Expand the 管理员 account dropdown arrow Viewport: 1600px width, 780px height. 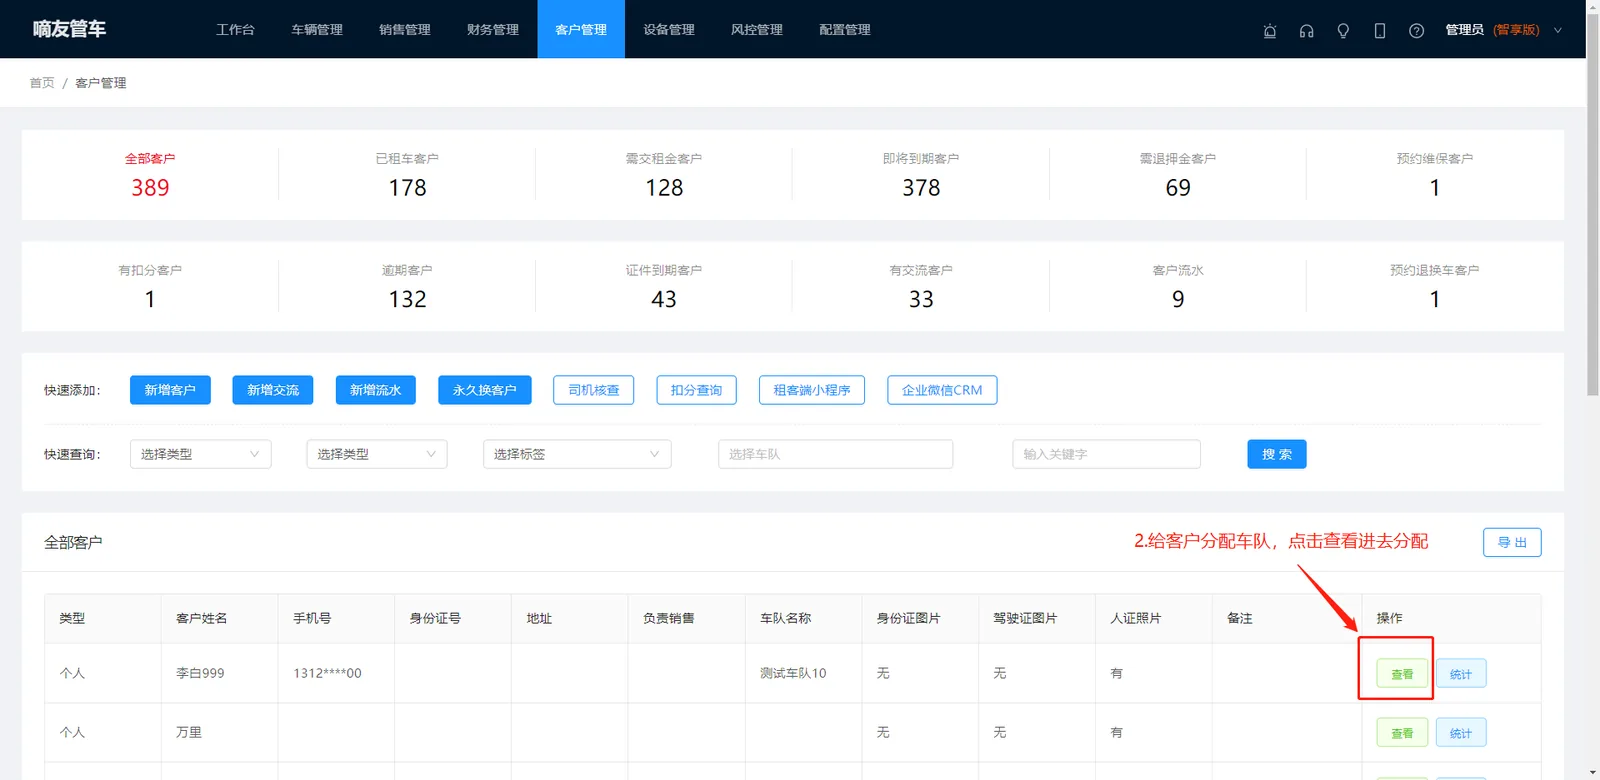pos(1557,30)
